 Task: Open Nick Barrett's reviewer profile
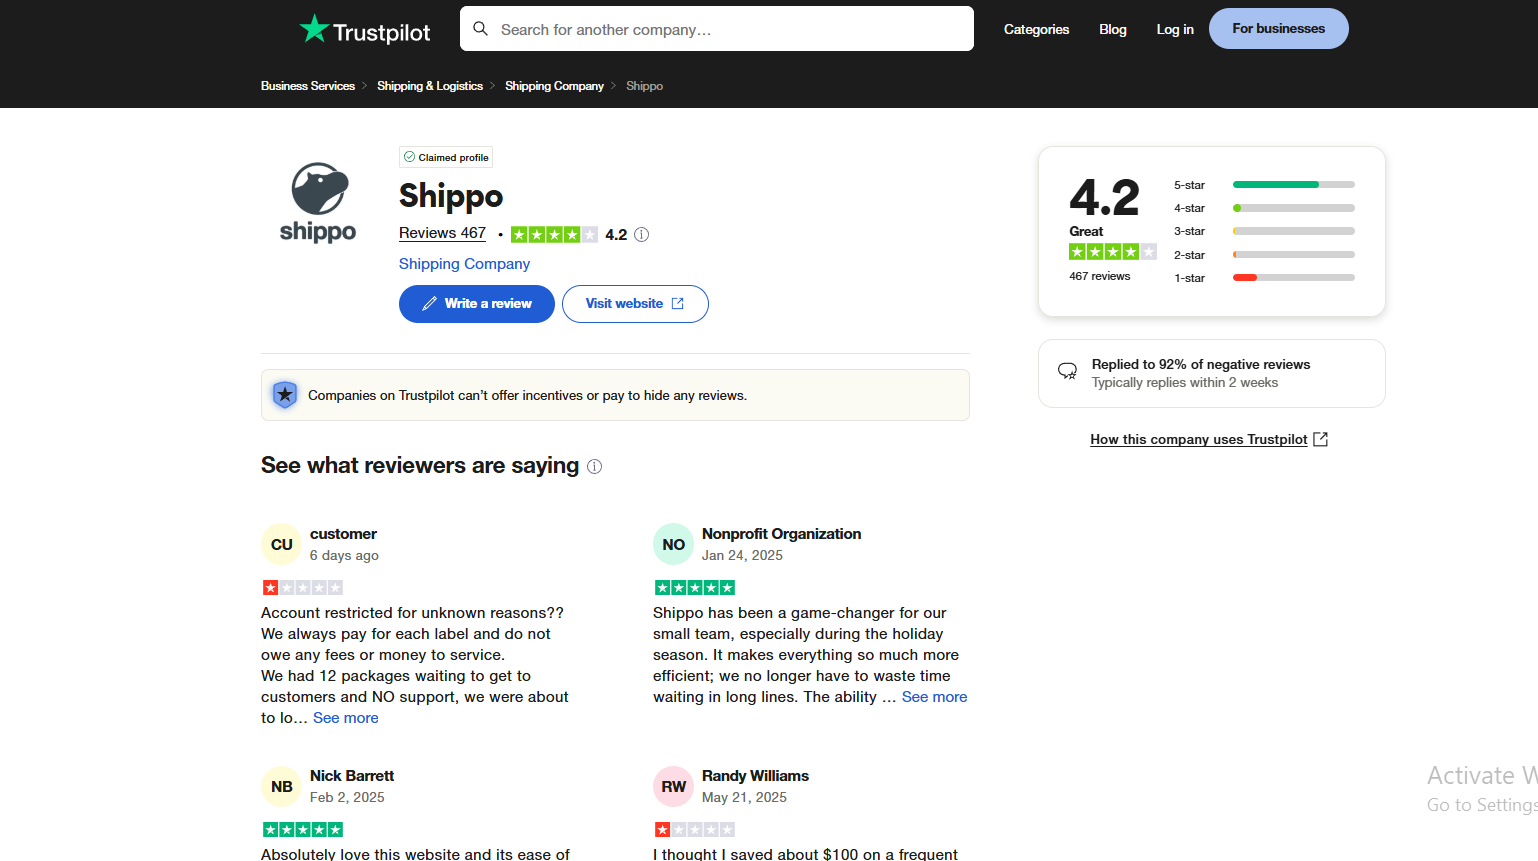(x=352, y=776)
